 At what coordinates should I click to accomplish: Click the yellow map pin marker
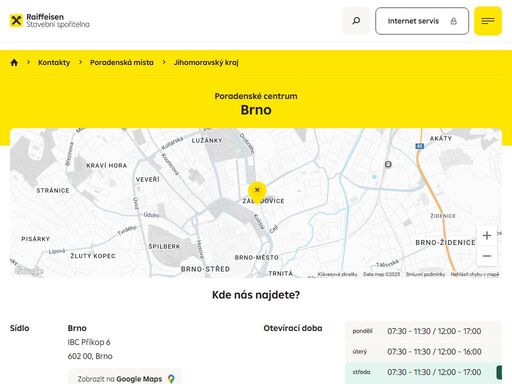(257, 192)
